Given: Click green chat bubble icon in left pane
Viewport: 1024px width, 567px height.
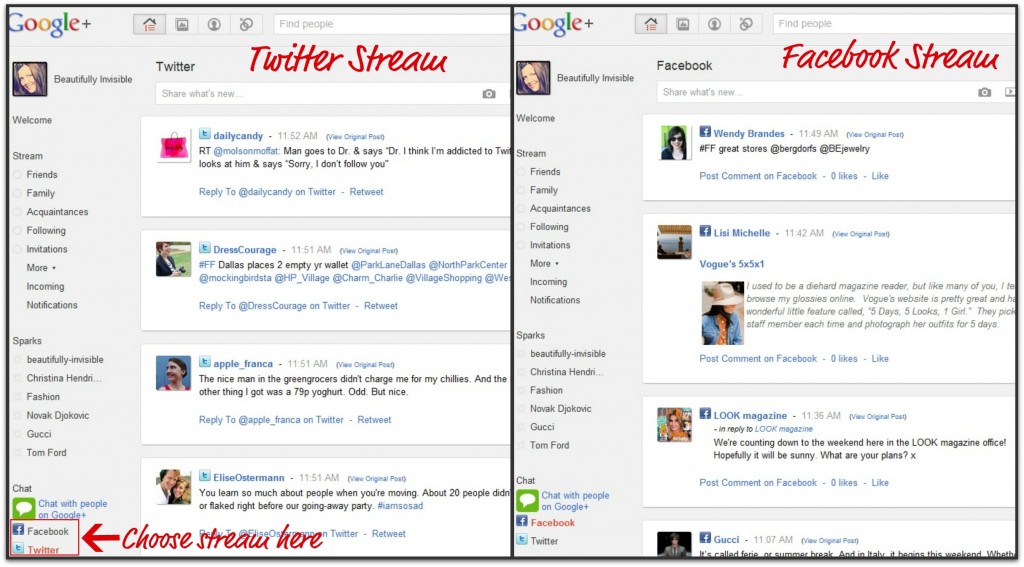Looking at the screenshot, I should tap(24, 508).
